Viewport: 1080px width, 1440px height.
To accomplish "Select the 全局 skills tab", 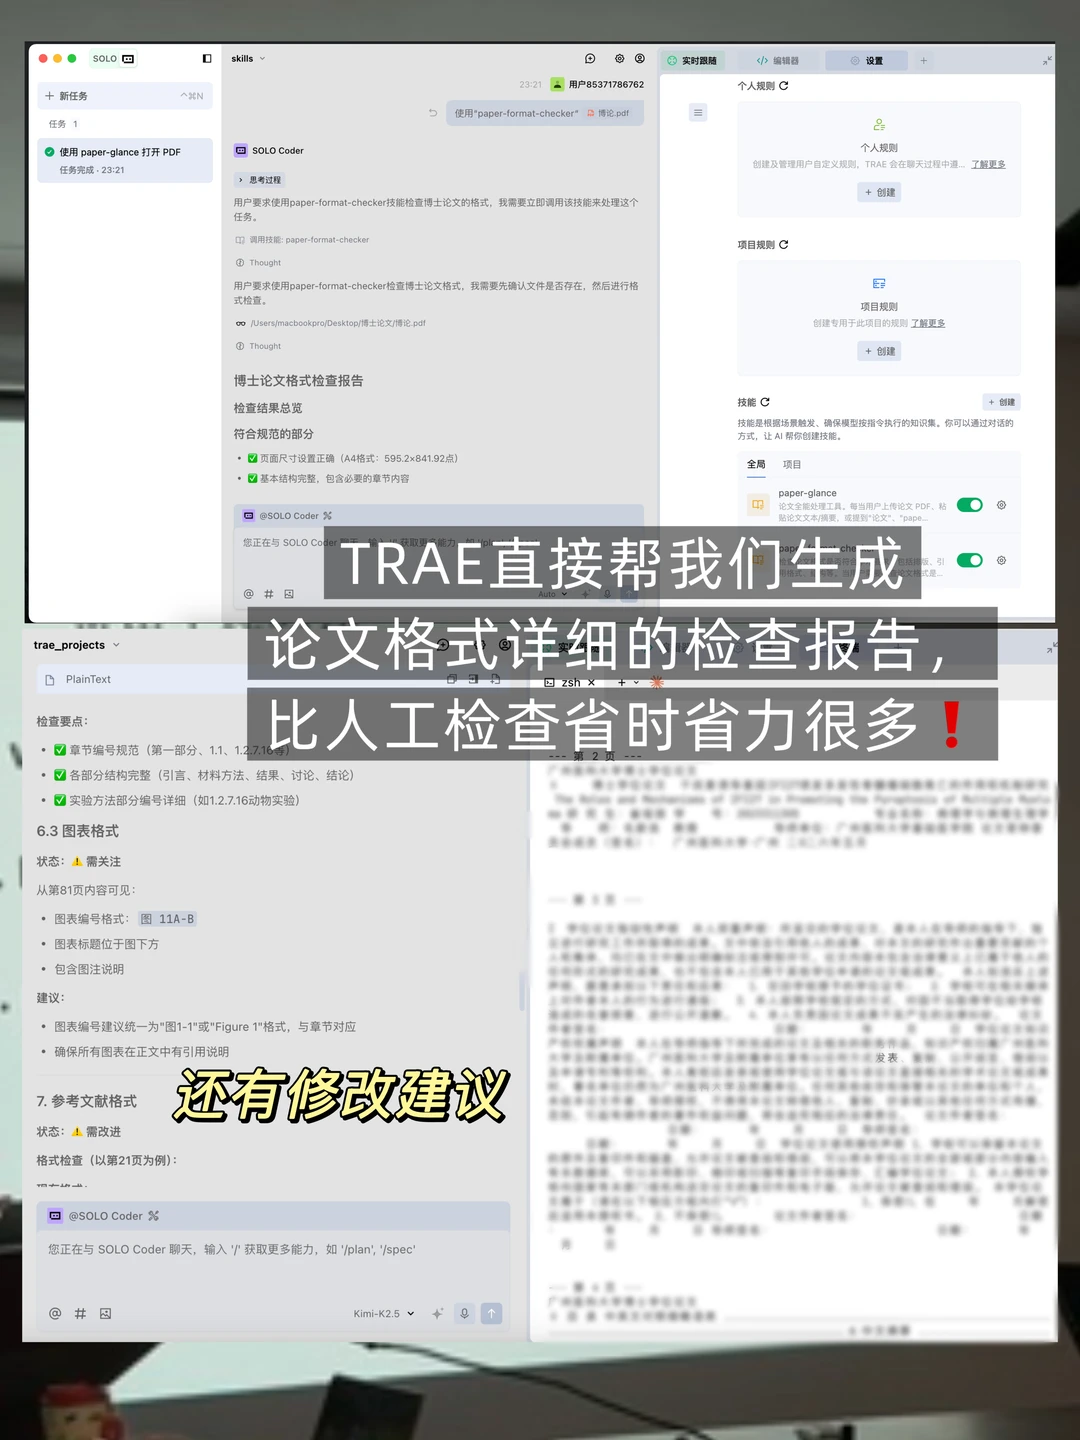I will pyautogui.click(x=756, y=465).
